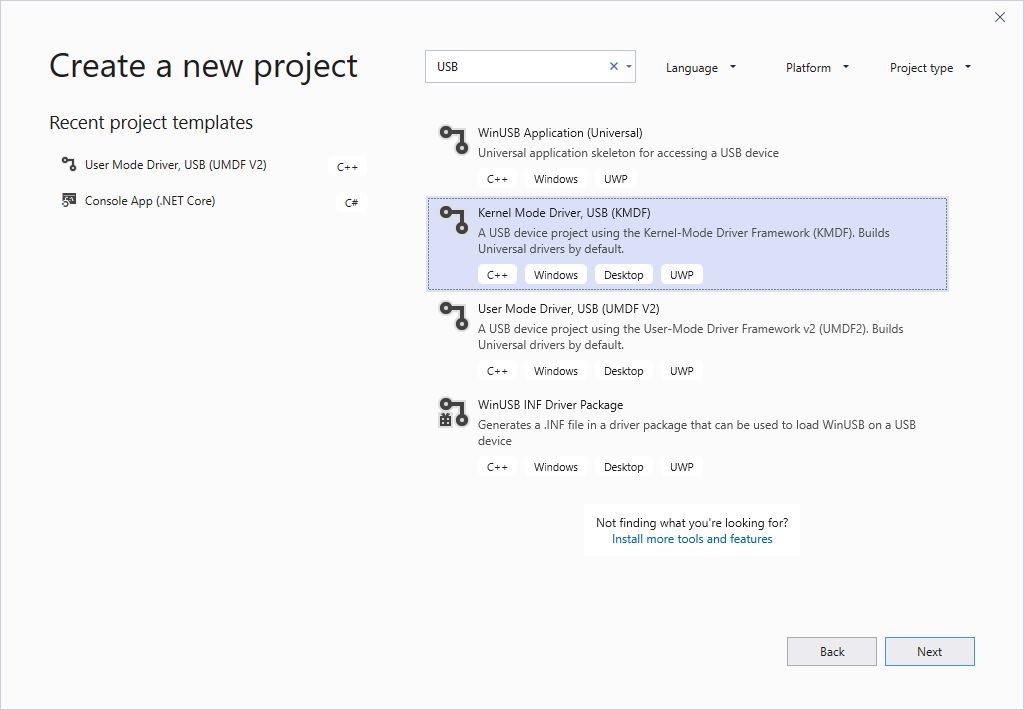Screen dimensions: 1024x710
Task: Click the WinUSB INF Driver Package icon
Action: pyautogui.click(x=453, y=413)
